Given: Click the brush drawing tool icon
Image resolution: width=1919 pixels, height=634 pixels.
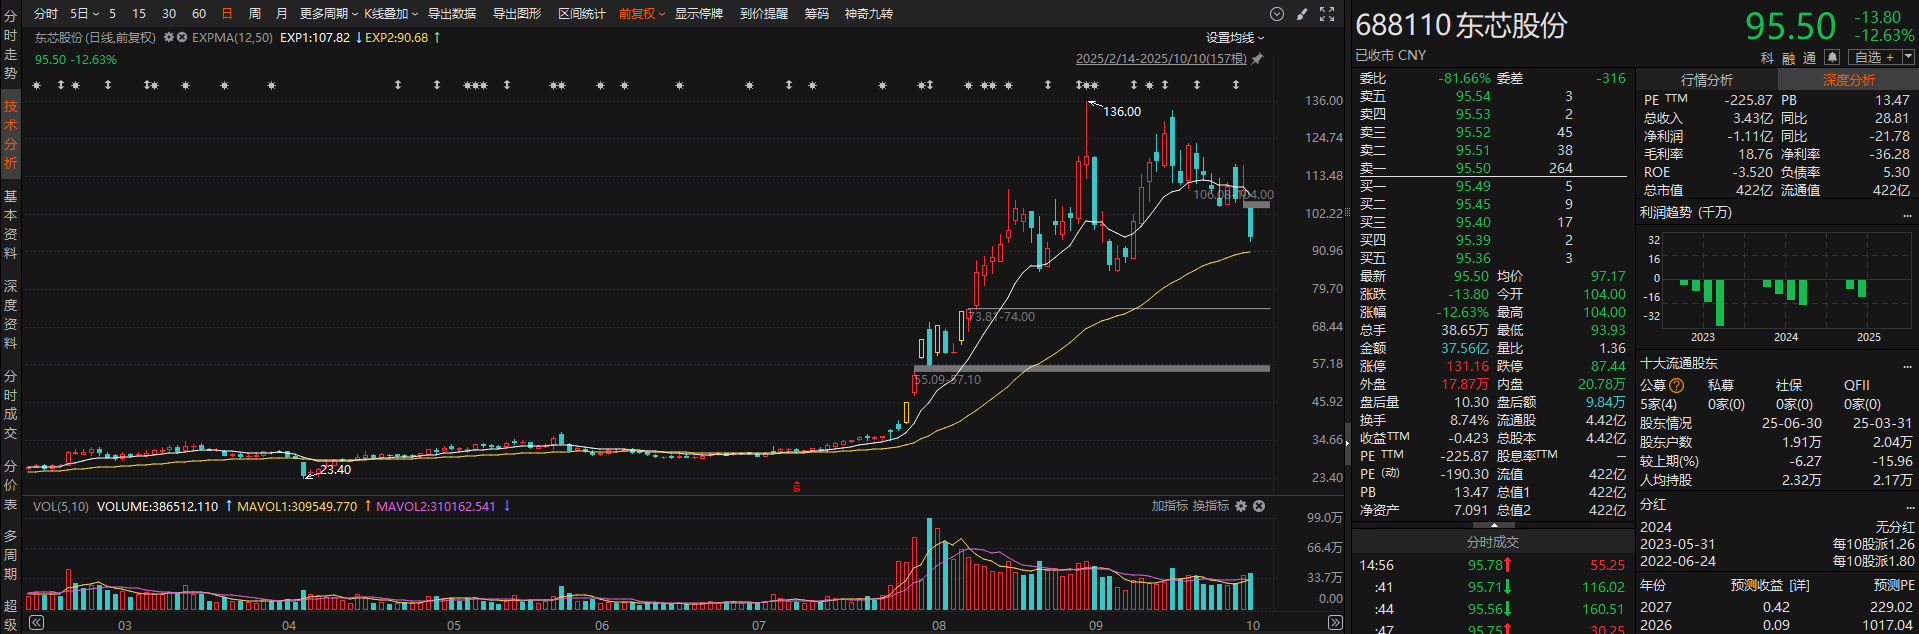Looking at the screenshot, I should [x=1302, y=14].
